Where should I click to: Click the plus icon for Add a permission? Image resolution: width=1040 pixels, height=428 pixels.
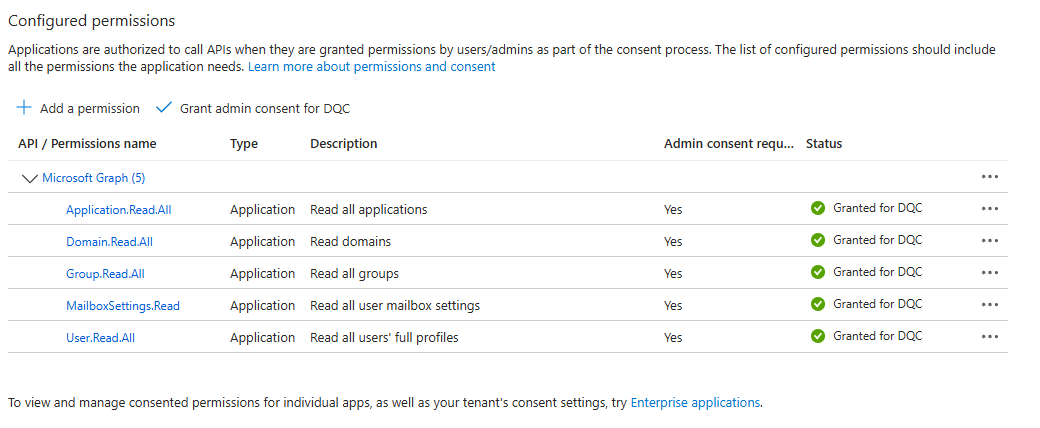[24, 107]
